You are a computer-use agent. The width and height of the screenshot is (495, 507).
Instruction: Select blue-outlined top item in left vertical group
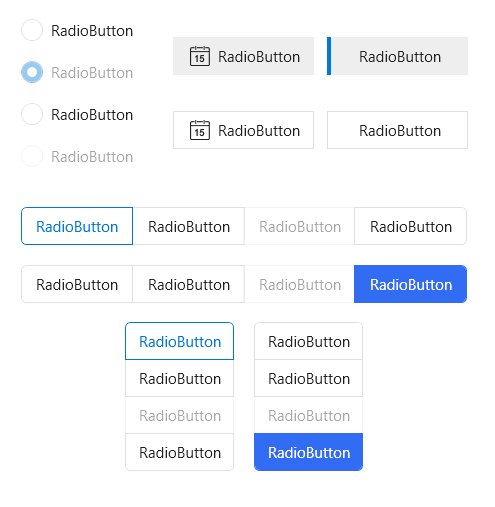(179, 341)
